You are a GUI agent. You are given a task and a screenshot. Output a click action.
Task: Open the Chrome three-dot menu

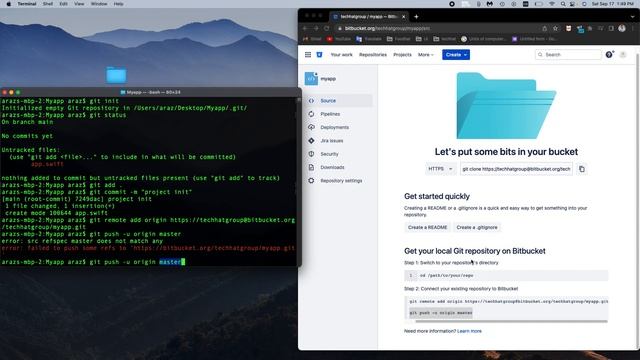tap(633, 29)
